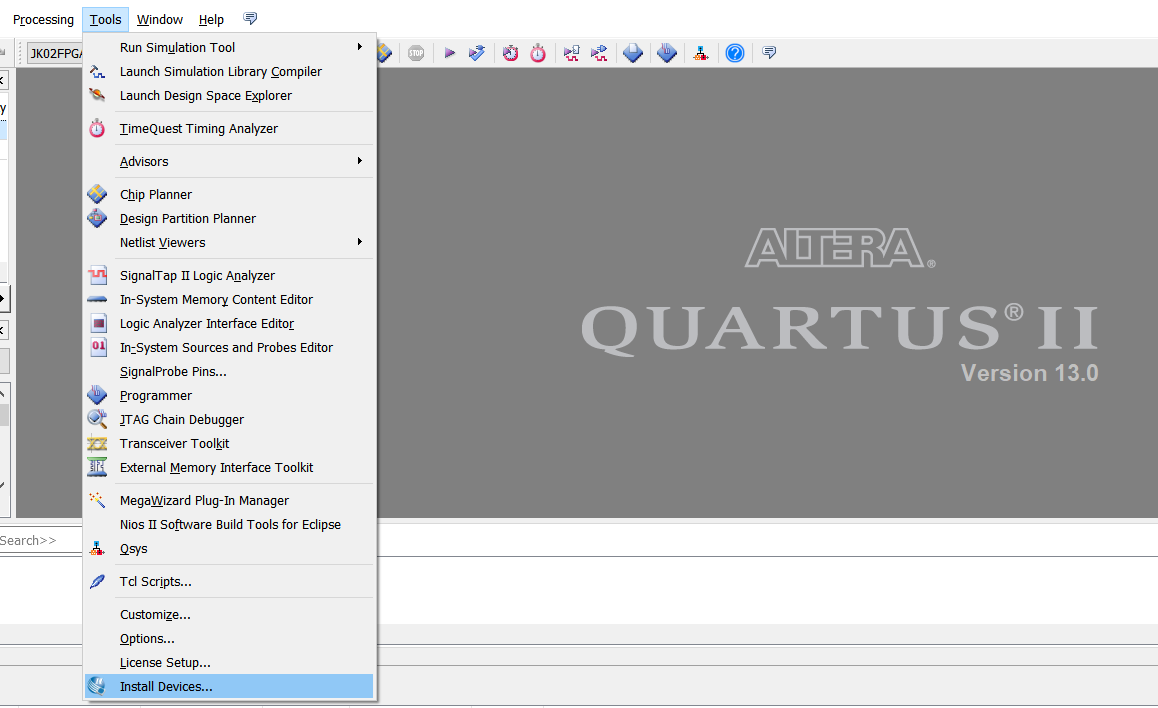Click the Chip Planner menu icon

pyautogui.click(x=97, y=194)
